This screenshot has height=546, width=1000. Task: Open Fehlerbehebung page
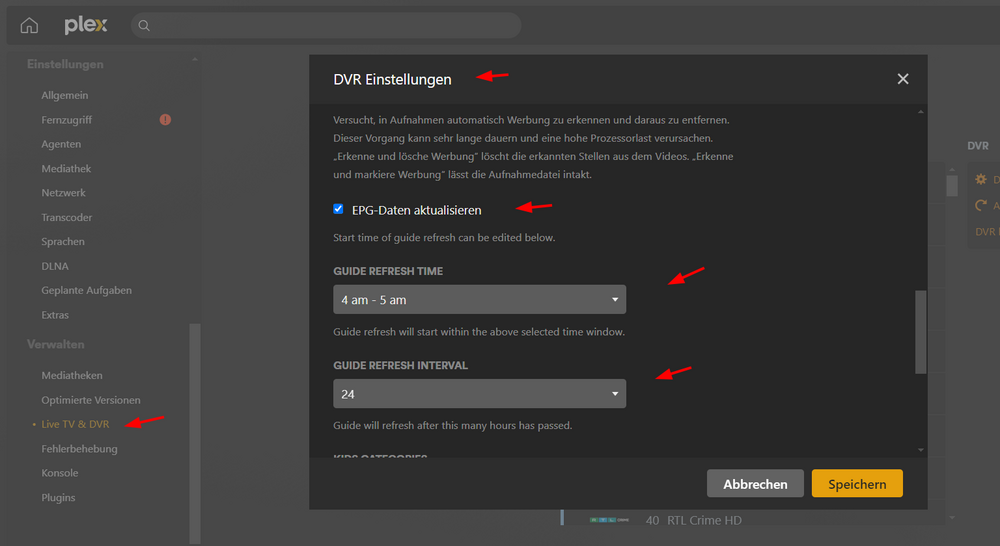[x=80, y=449]
